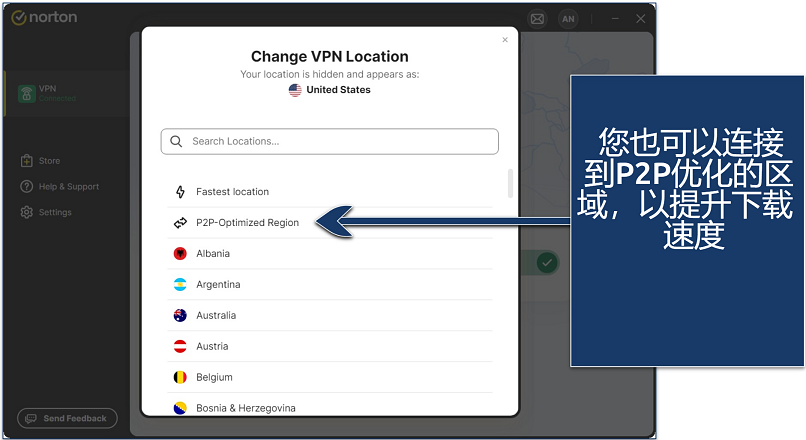Click the Australia flag icon

pos(180,315)
